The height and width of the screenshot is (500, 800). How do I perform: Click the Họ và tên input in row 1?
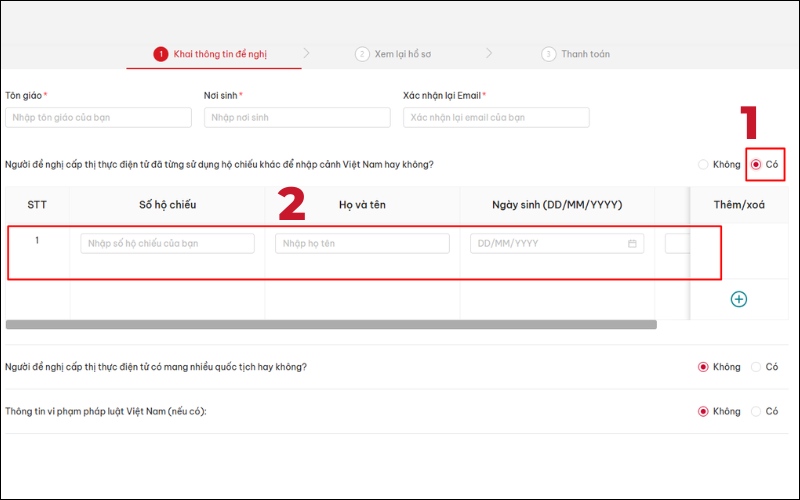click(x=362, y=243)
